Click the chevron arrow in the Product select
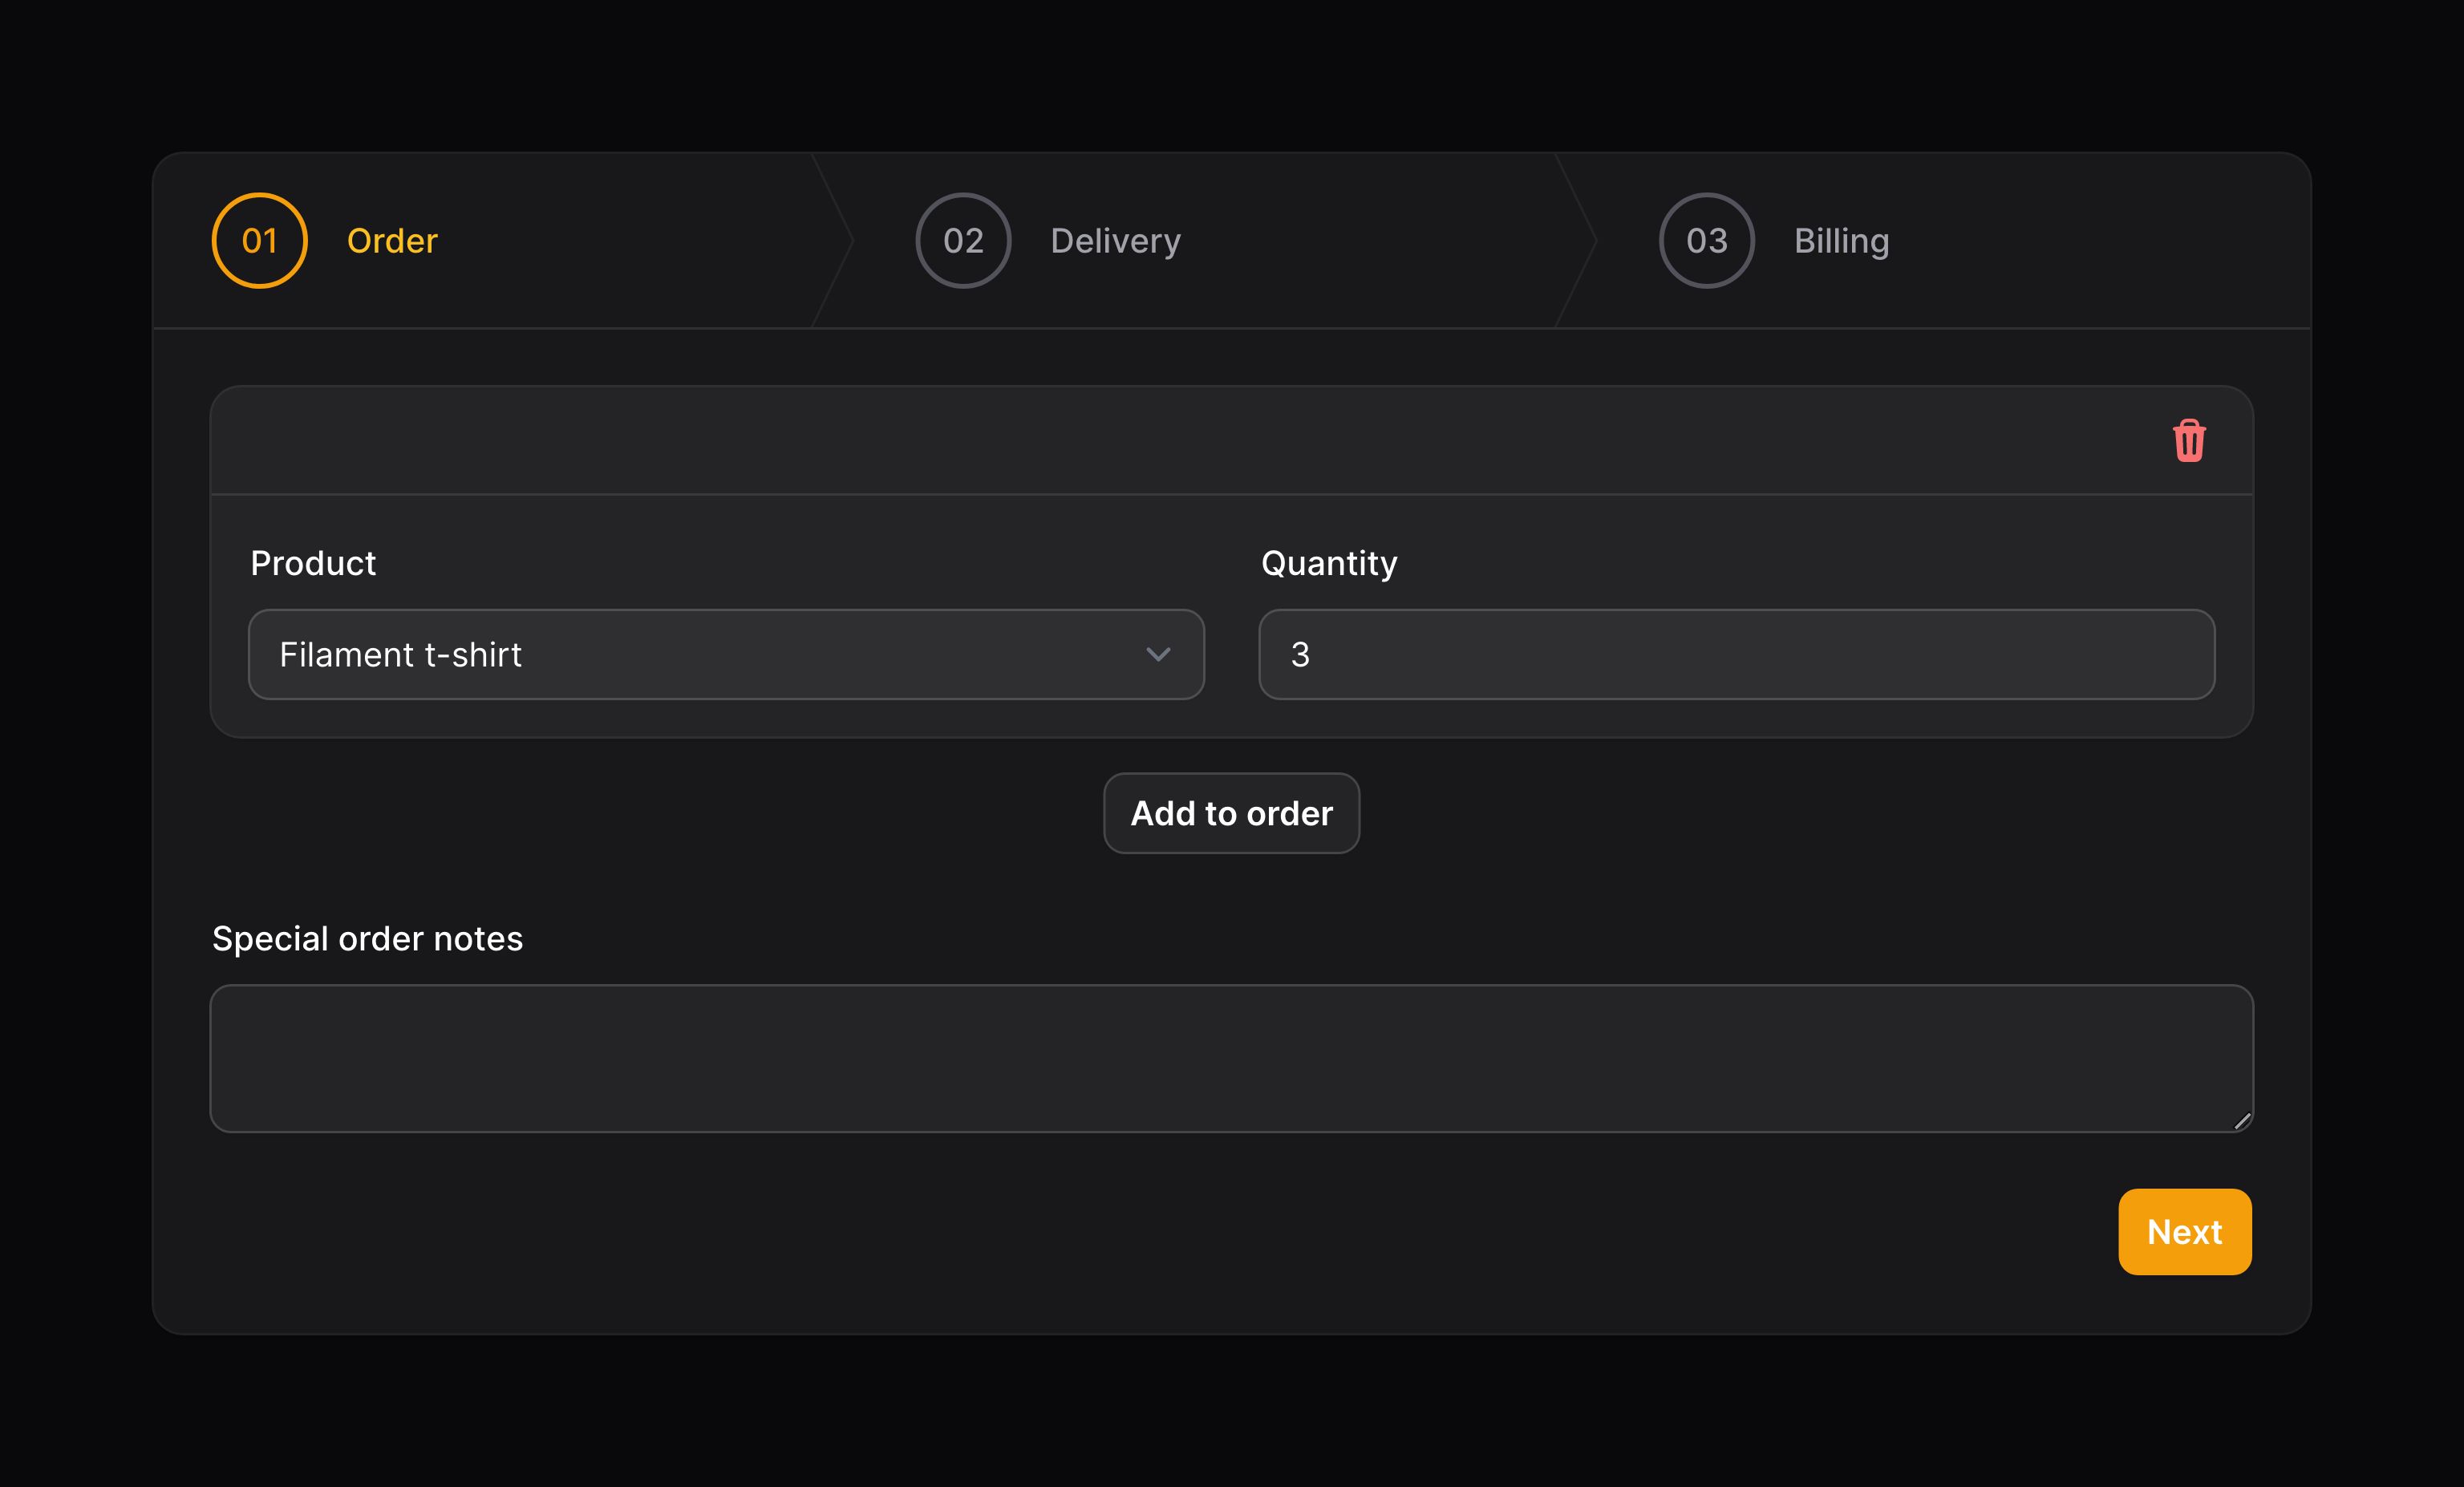Screen dimensions: 2464x1487 click(x=1158, y=654)
